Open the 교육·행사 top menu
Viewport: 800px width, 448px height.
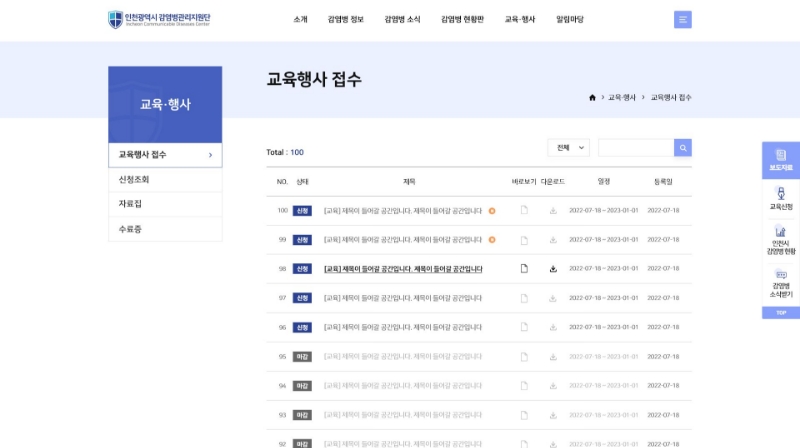[x=520, y=19]
